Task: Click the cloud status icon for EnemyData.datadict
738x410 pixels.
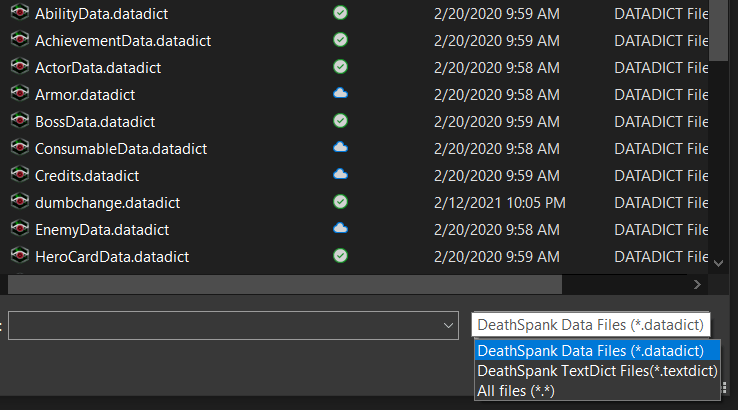Action: [x=340, y=229]
